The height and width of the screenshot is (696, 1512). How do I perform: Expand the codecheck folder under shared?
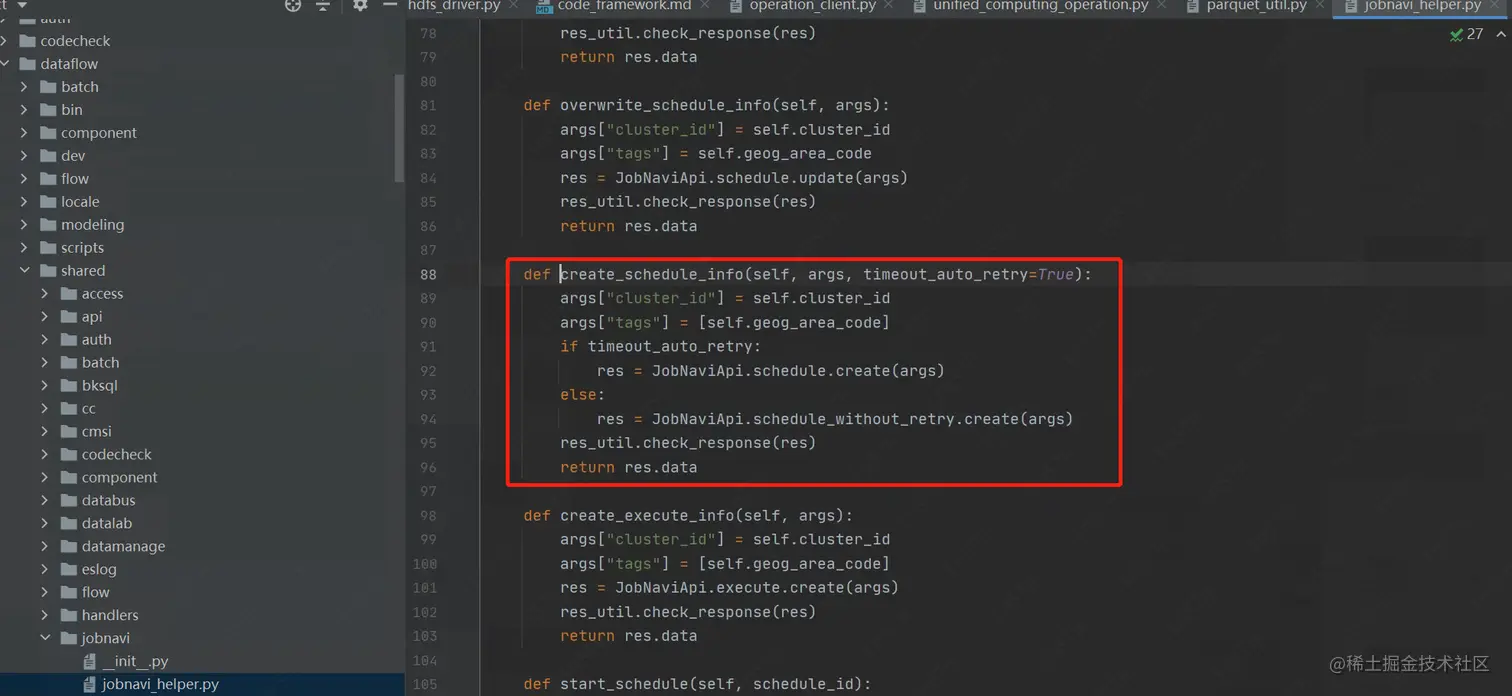45,455
